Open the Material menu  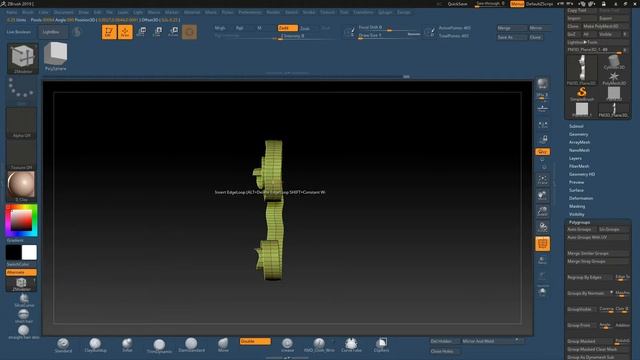tap(192, 12)
